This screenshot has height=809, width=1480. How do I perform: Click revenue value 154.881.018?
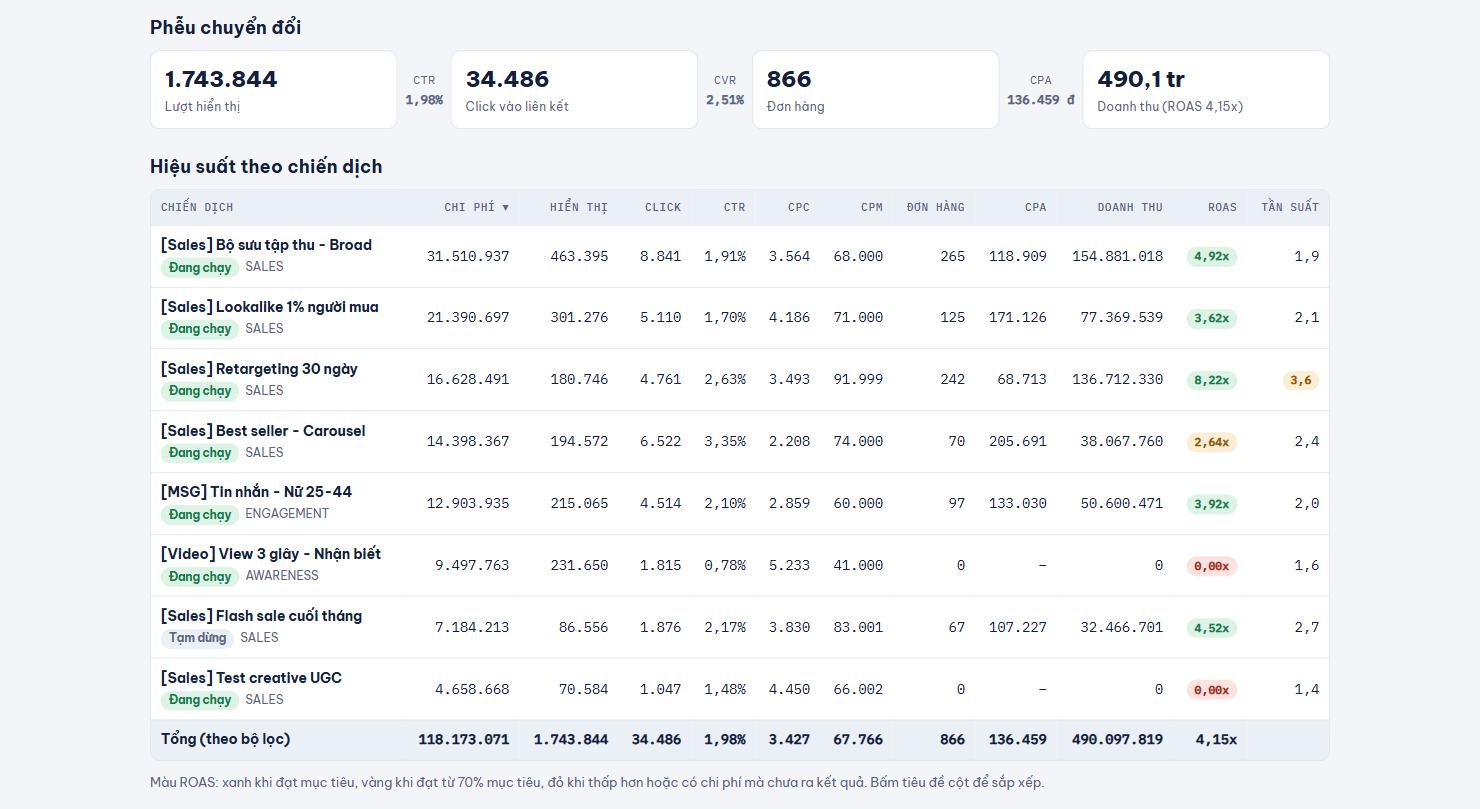click(1118, 257)
